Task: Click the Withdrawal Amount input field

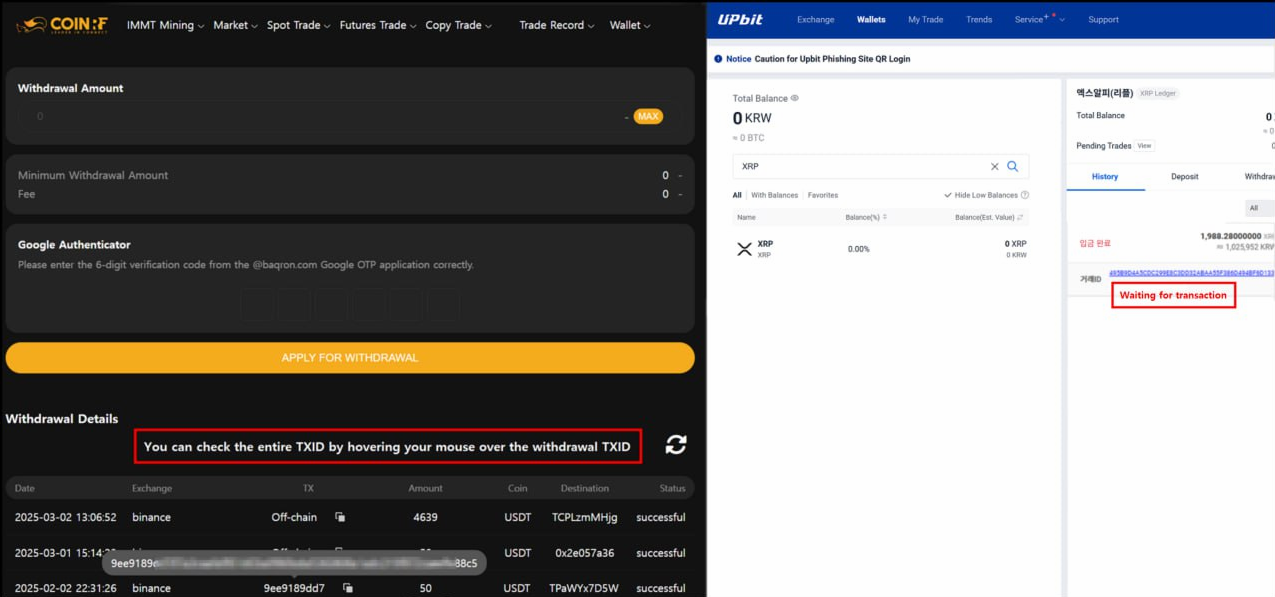Action: (320, 117)
